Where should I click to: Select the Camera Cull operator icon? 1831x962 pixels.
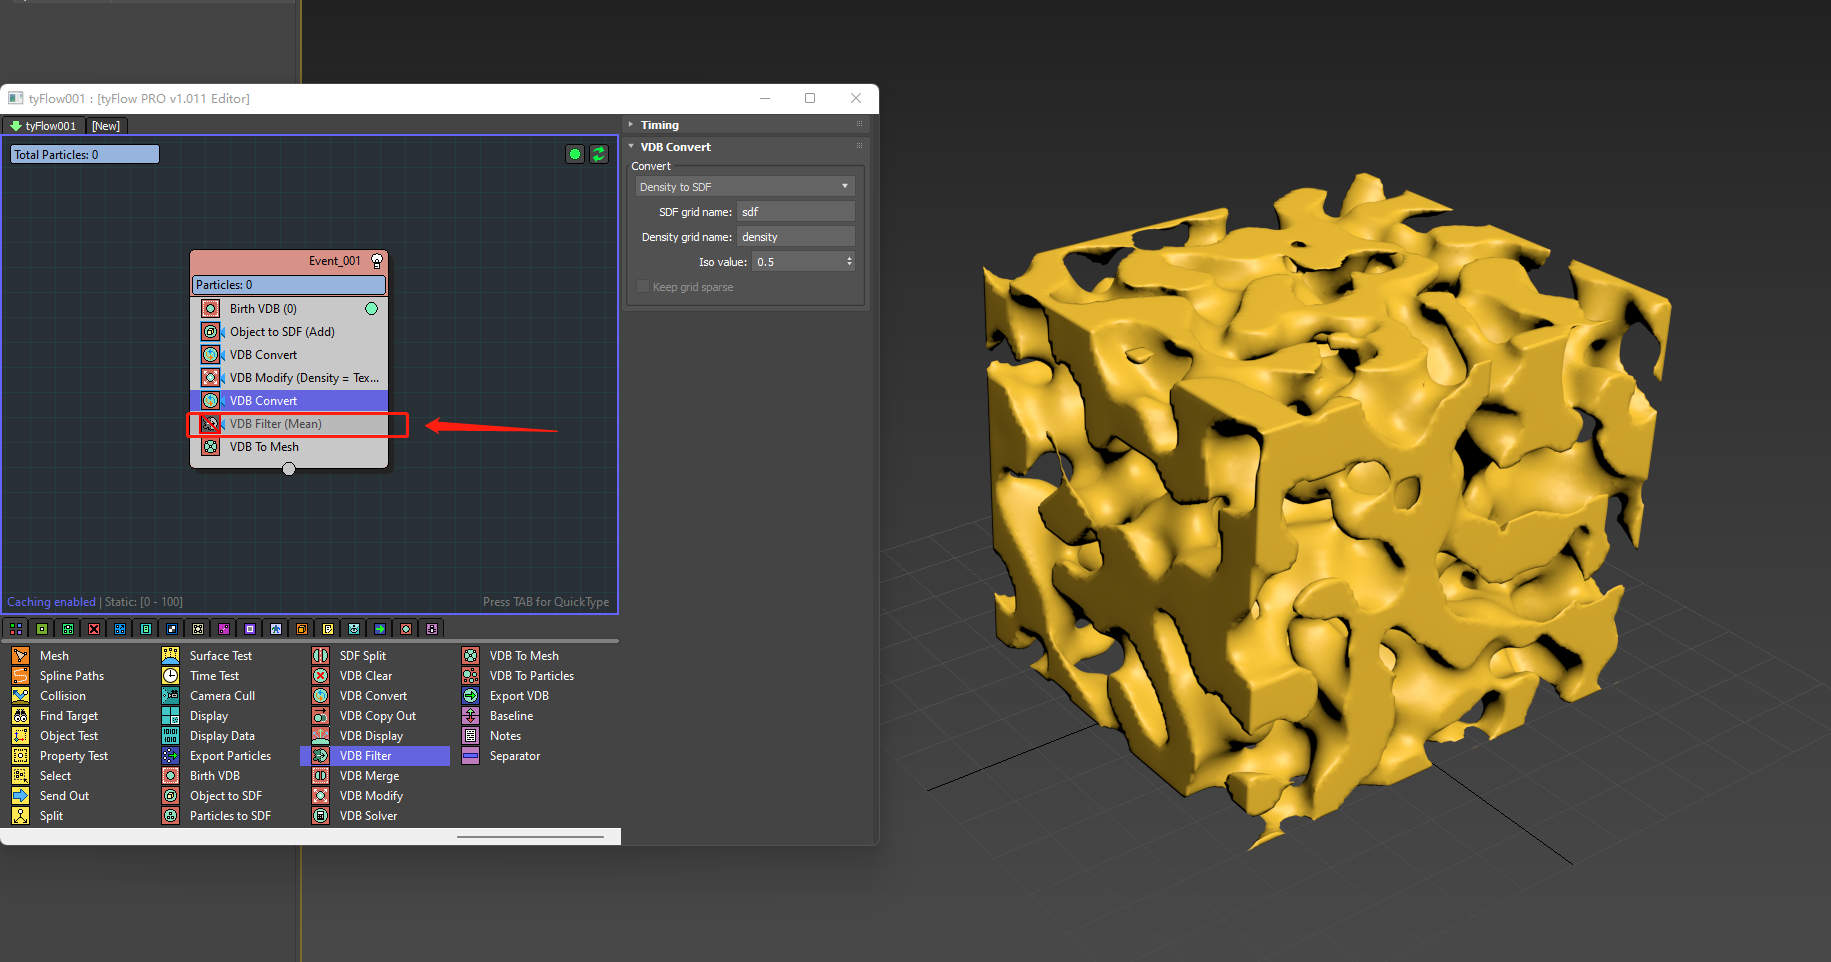coord(171,696)
